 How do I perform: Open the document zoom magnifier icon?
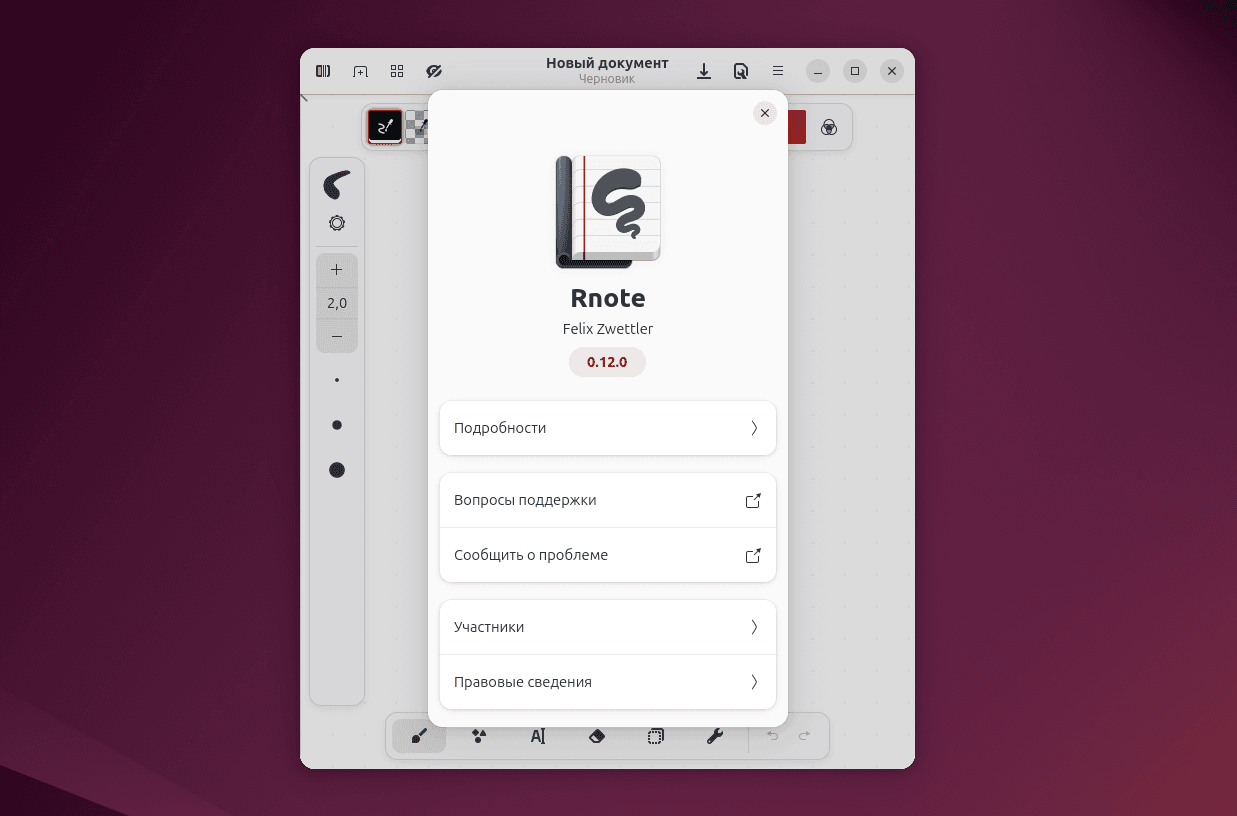pyautogui.click(x=741, y=71)
